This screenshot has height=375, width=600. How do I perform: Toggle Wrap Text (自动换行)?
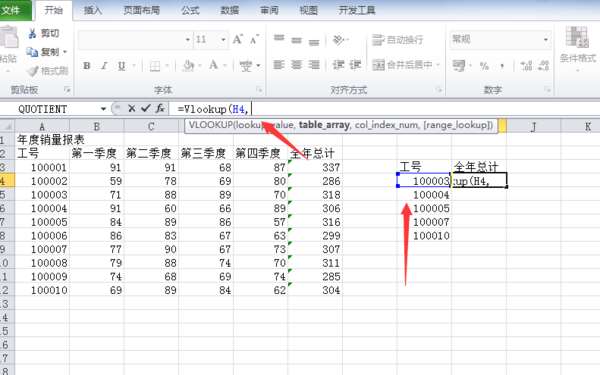click(398, 39)
